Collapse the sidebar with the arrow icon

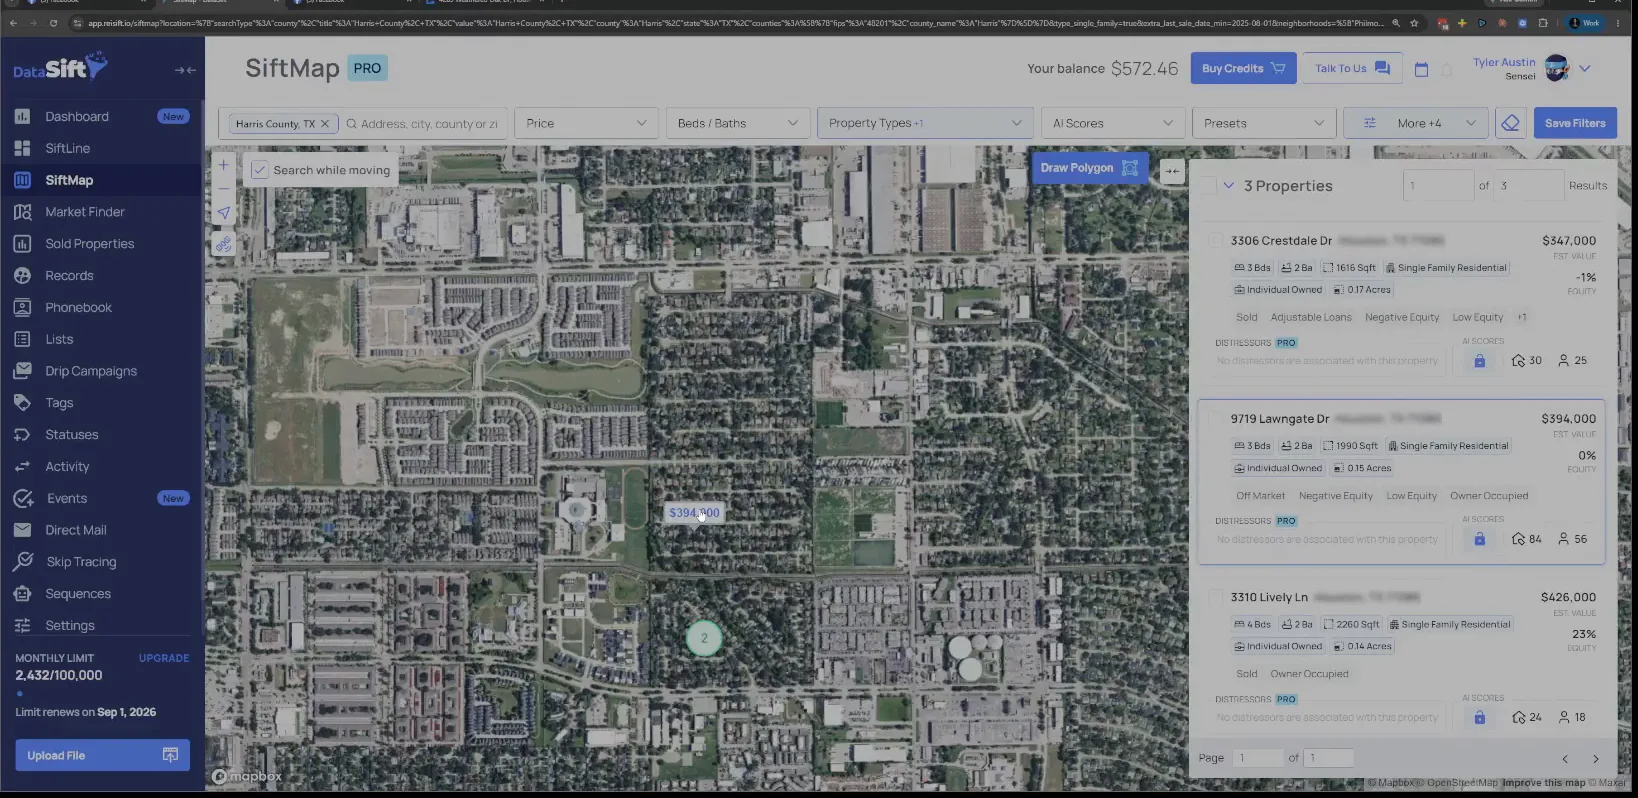185,70
